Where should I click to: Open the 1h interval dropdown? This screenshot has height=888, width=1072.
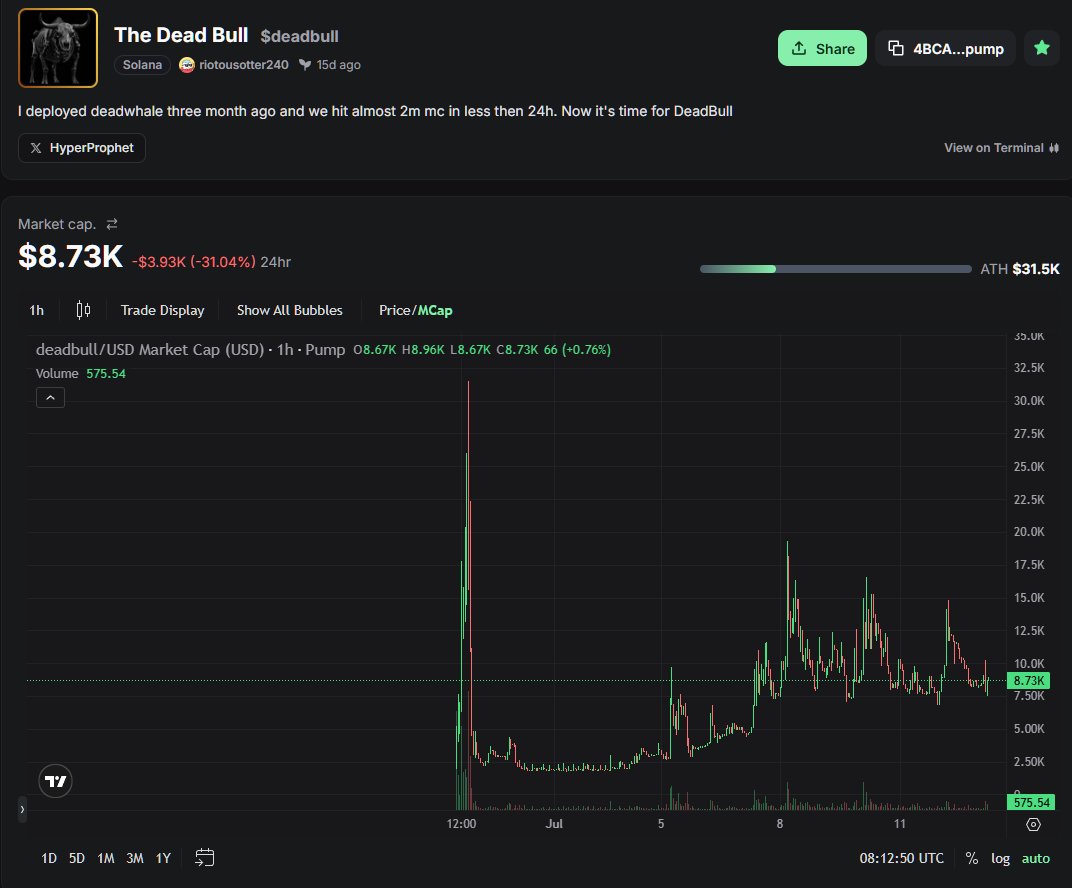pyautogui.click(x=37, y=310)
